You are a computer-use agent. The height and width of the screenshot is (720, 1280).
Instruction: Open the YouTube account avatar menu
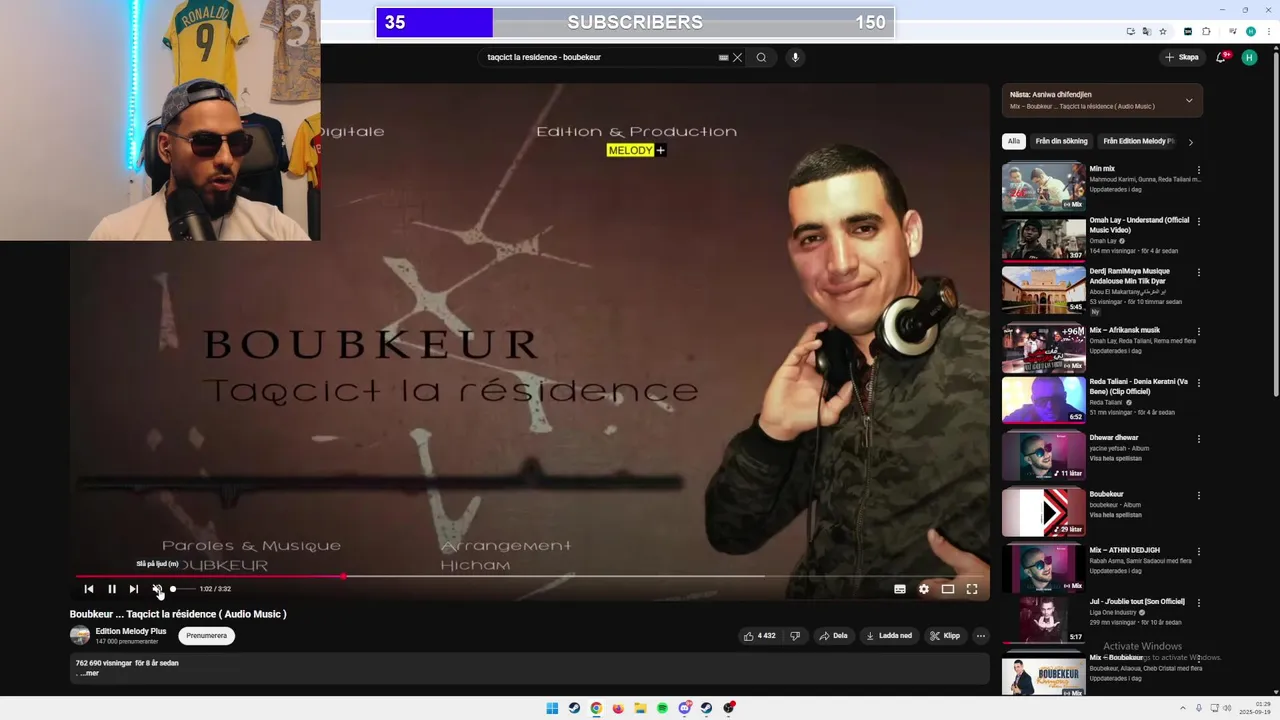(1249, 57)
